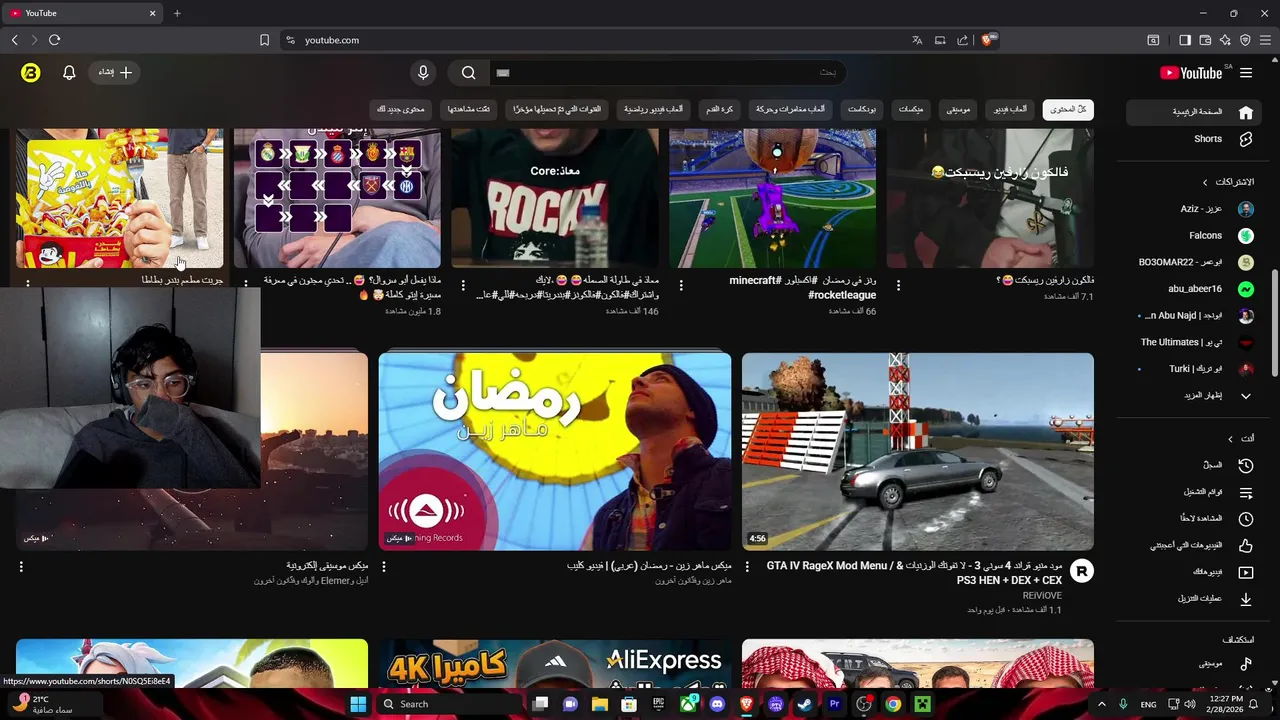Open Music in Explore section
1280x720 pixels.
tap(1196, 664)
